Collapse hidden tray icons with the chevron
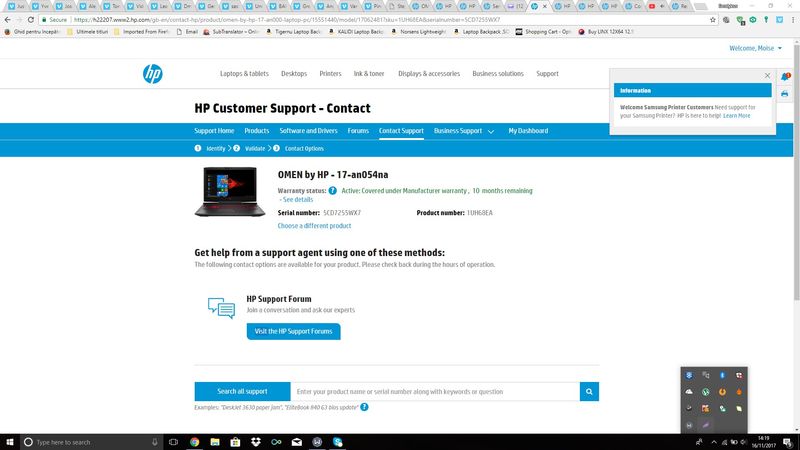The height and width of the screenshot is (450, 800). pos(714,442)
